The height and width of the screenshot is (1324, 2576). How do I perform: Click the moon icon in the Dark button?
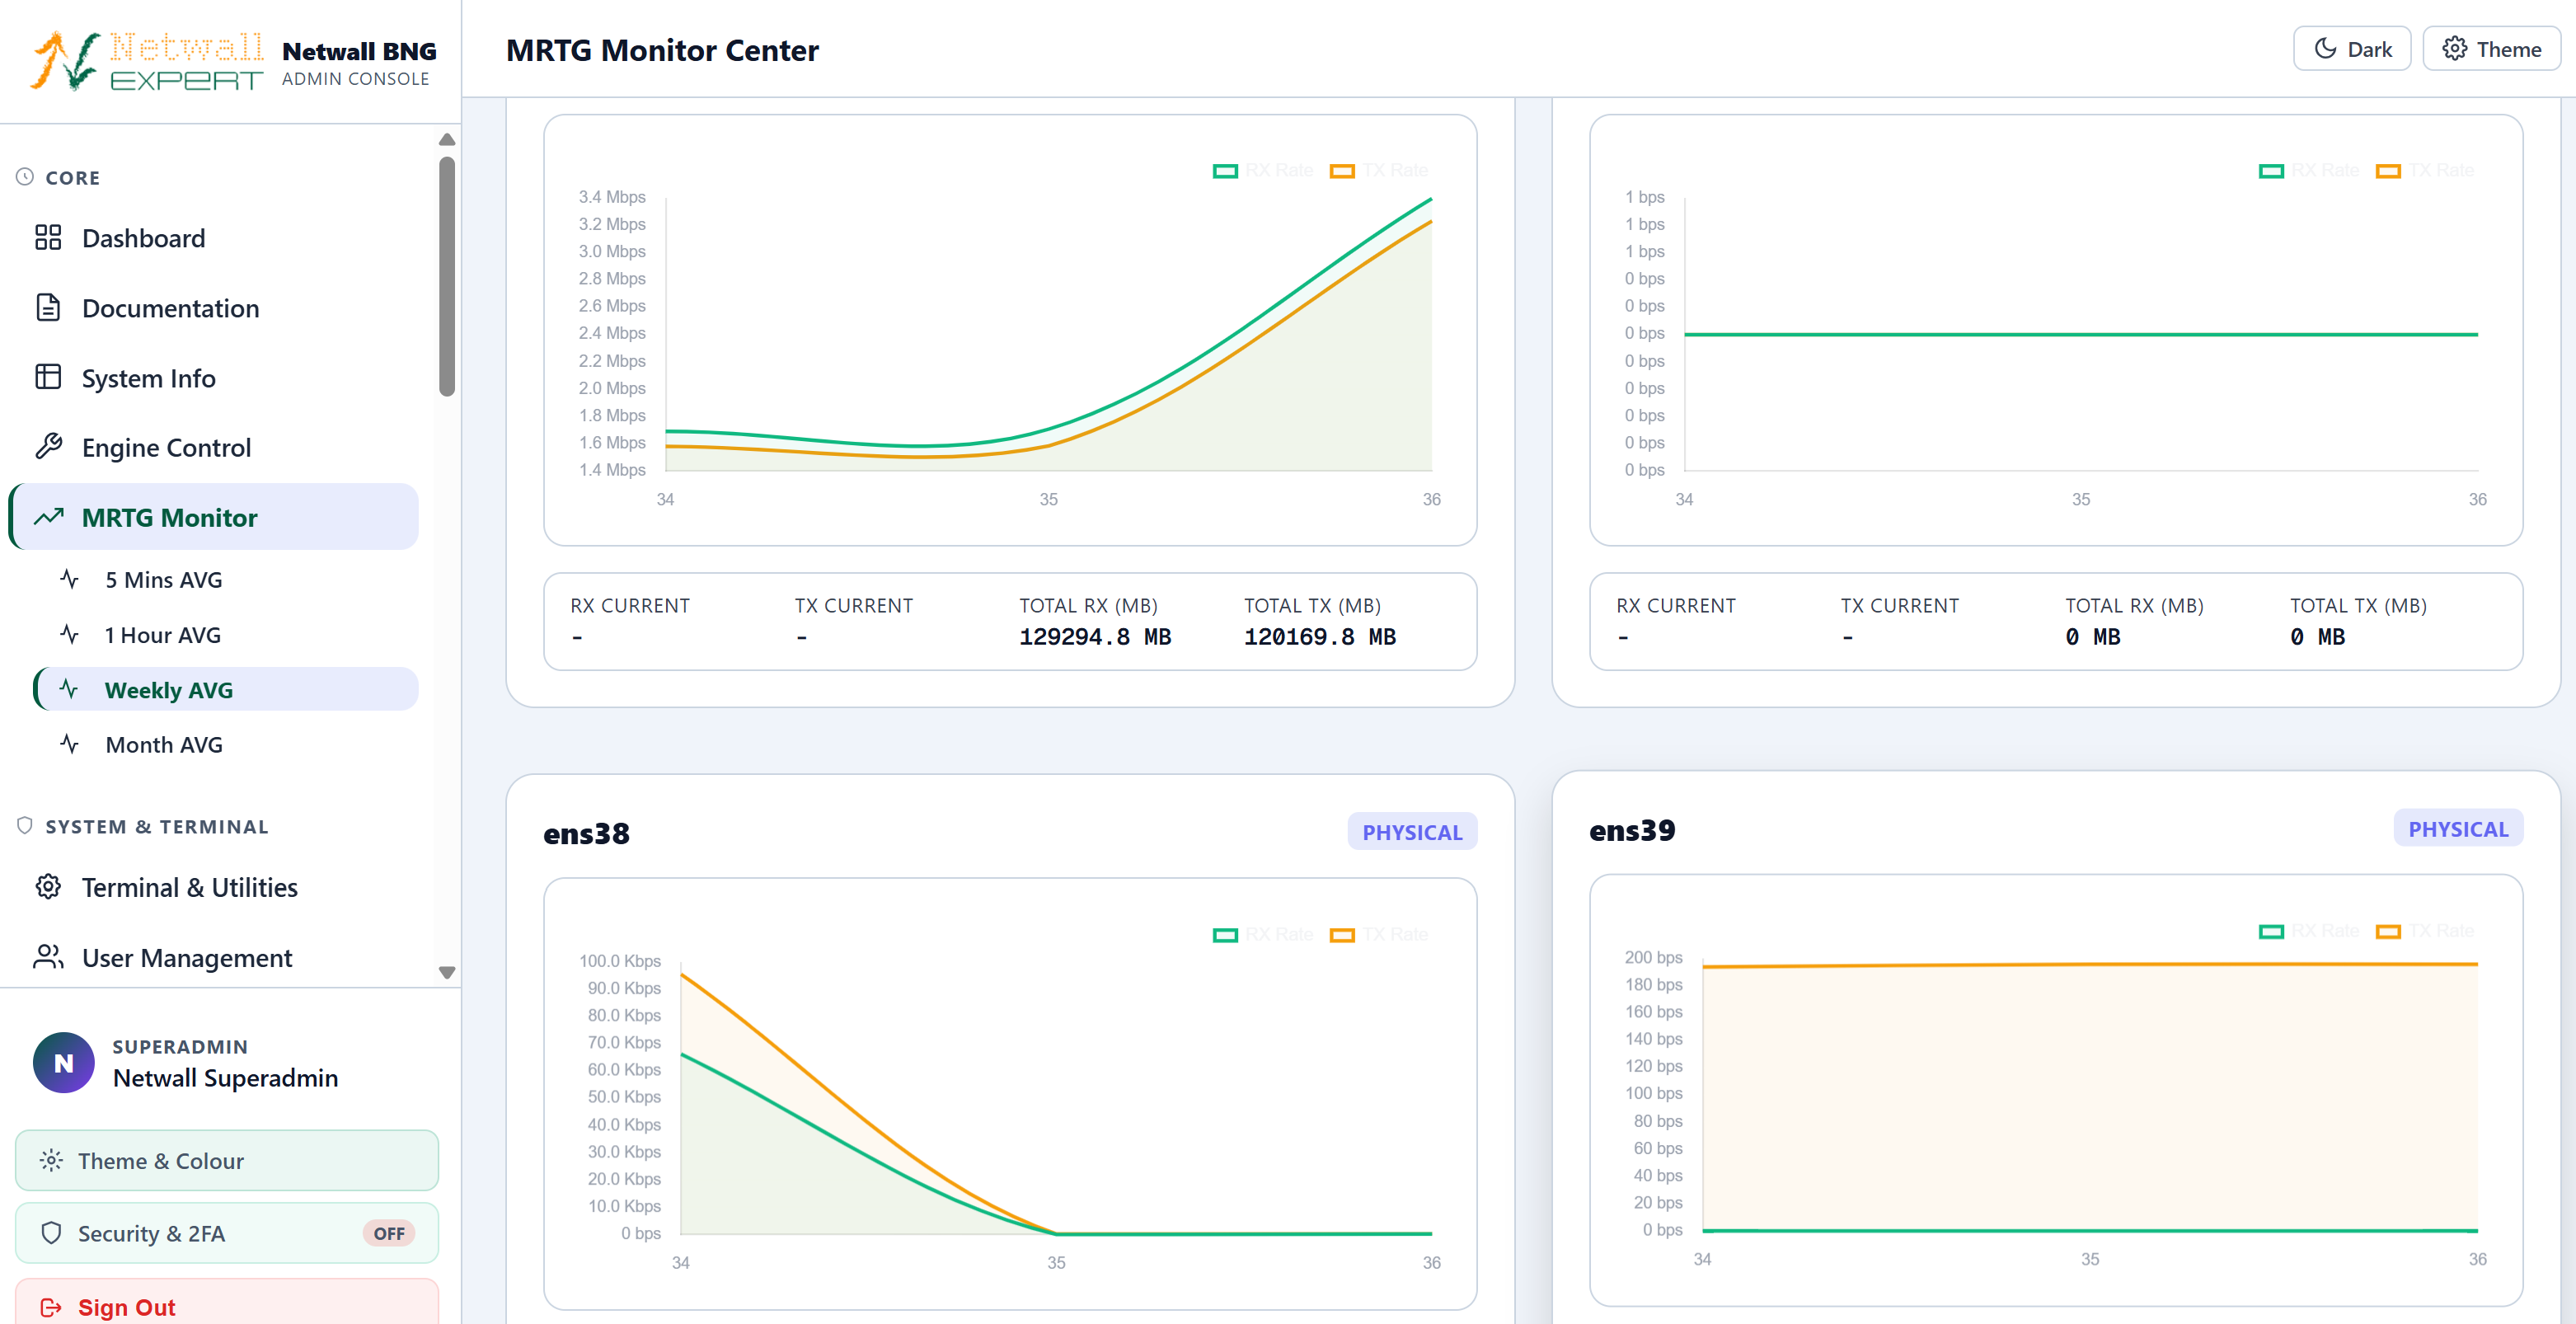[x=2326, y=49]
